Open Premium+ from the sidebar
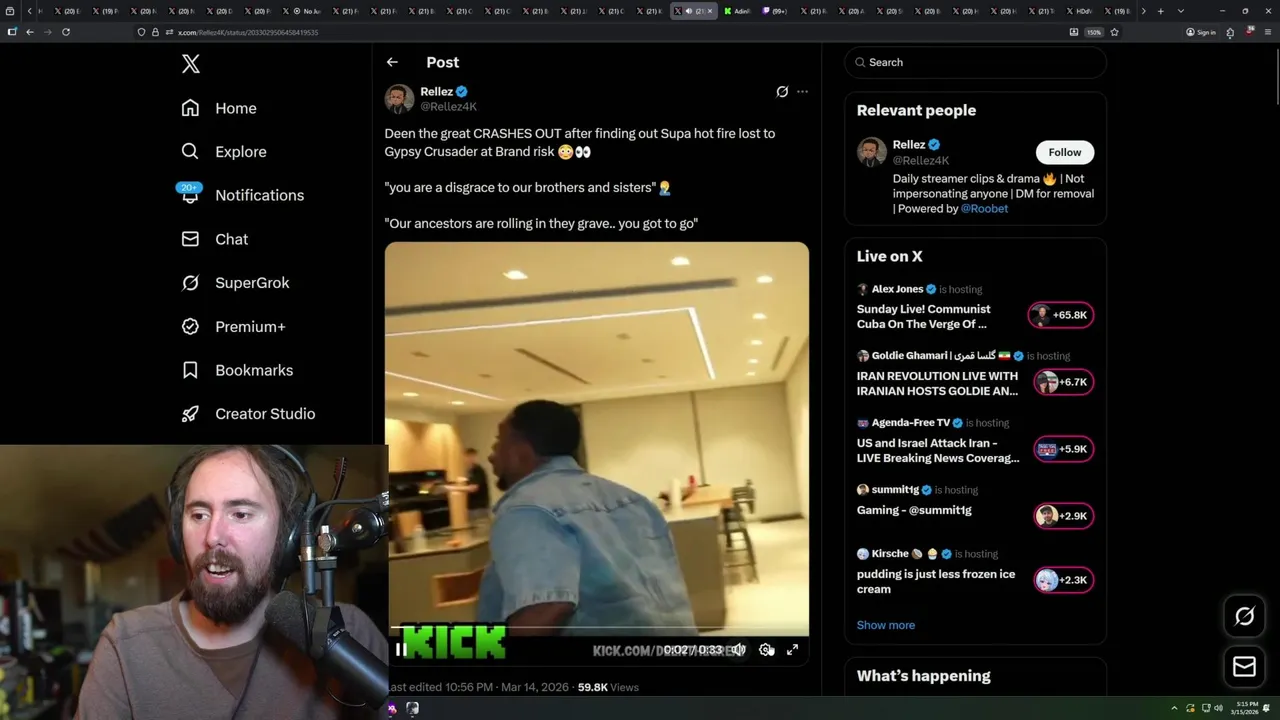The height and width of the screenshot is (720, 1280). pyautogui.click(x=233, y=326)
